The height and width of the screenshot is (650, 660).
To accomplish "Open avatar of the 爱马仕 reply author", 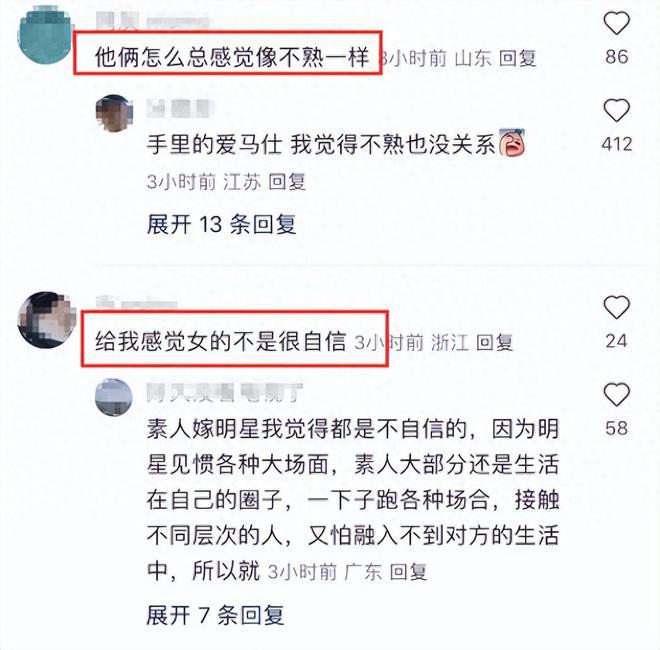I will coord(114,113).
